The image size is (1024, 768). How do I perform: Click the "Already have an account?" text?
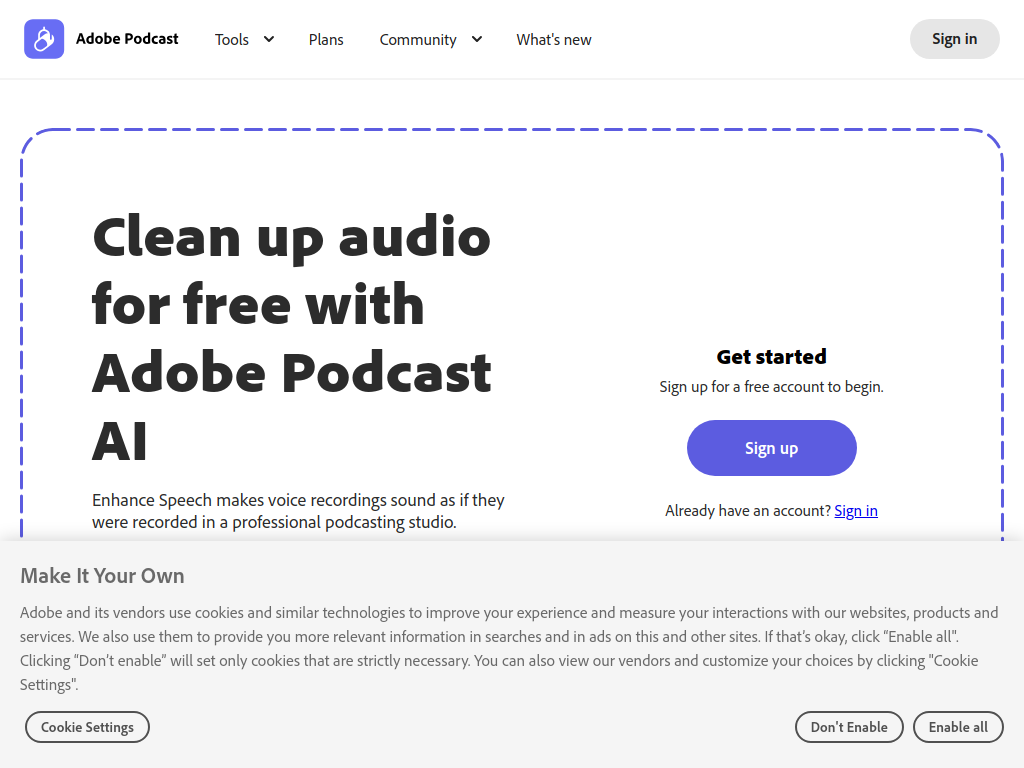click(x=747, y=511)
